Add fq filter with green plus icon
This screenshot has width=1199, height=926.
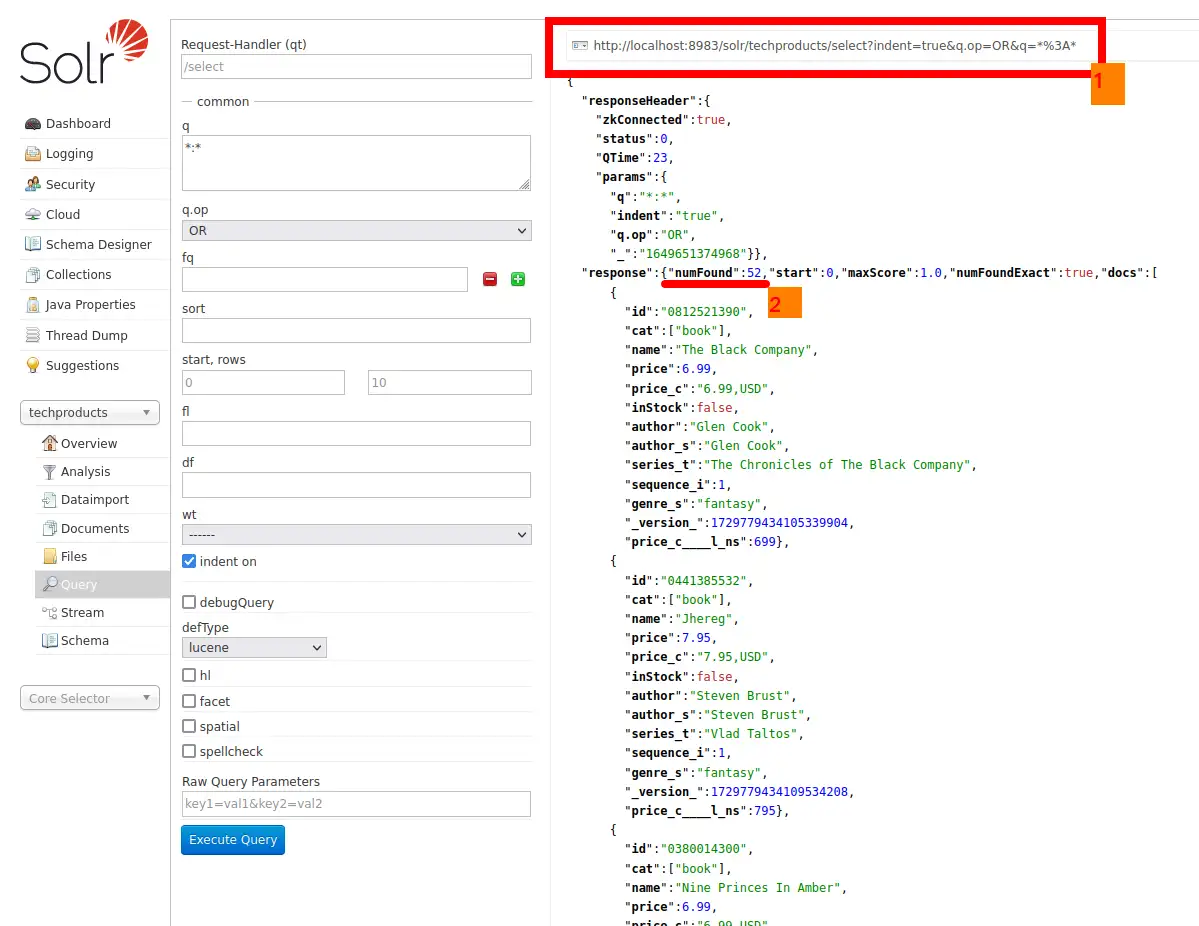pos(518,279)
